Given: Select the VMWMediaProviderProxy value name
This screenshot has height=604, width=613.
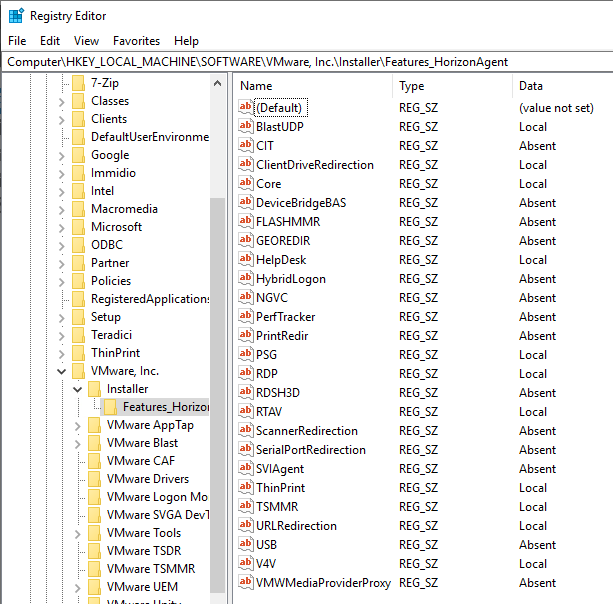Looking at the screenshot, I should click(323, 583).
